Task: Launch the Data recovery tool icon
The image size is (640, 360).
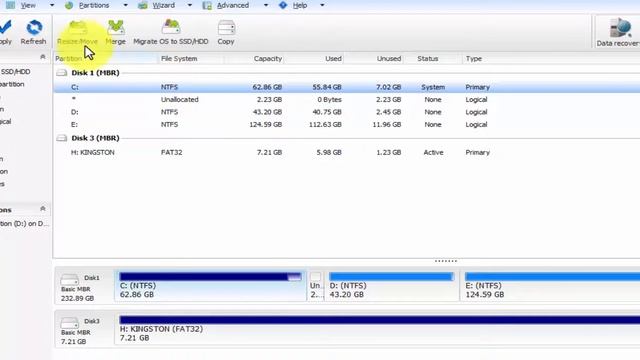Action: [x=620, y=28]
